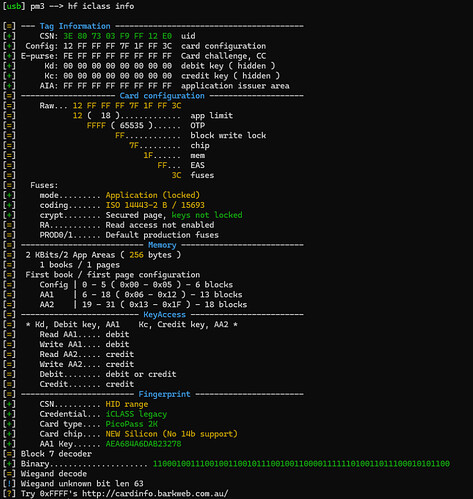Click the '3C' fuses value
The height and width of the screenshot is (499, 473).
coord(177,175)
